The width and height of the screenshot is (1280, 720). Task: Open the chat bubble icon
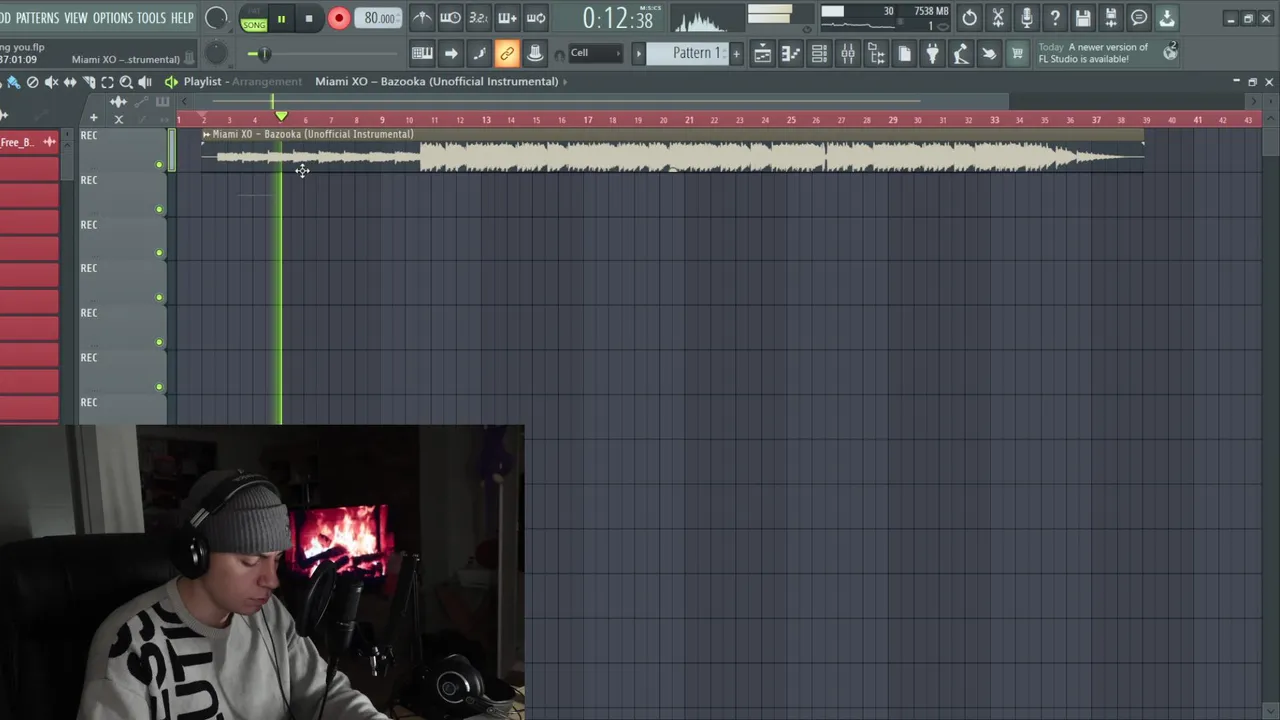click(x=1139, y=18)
